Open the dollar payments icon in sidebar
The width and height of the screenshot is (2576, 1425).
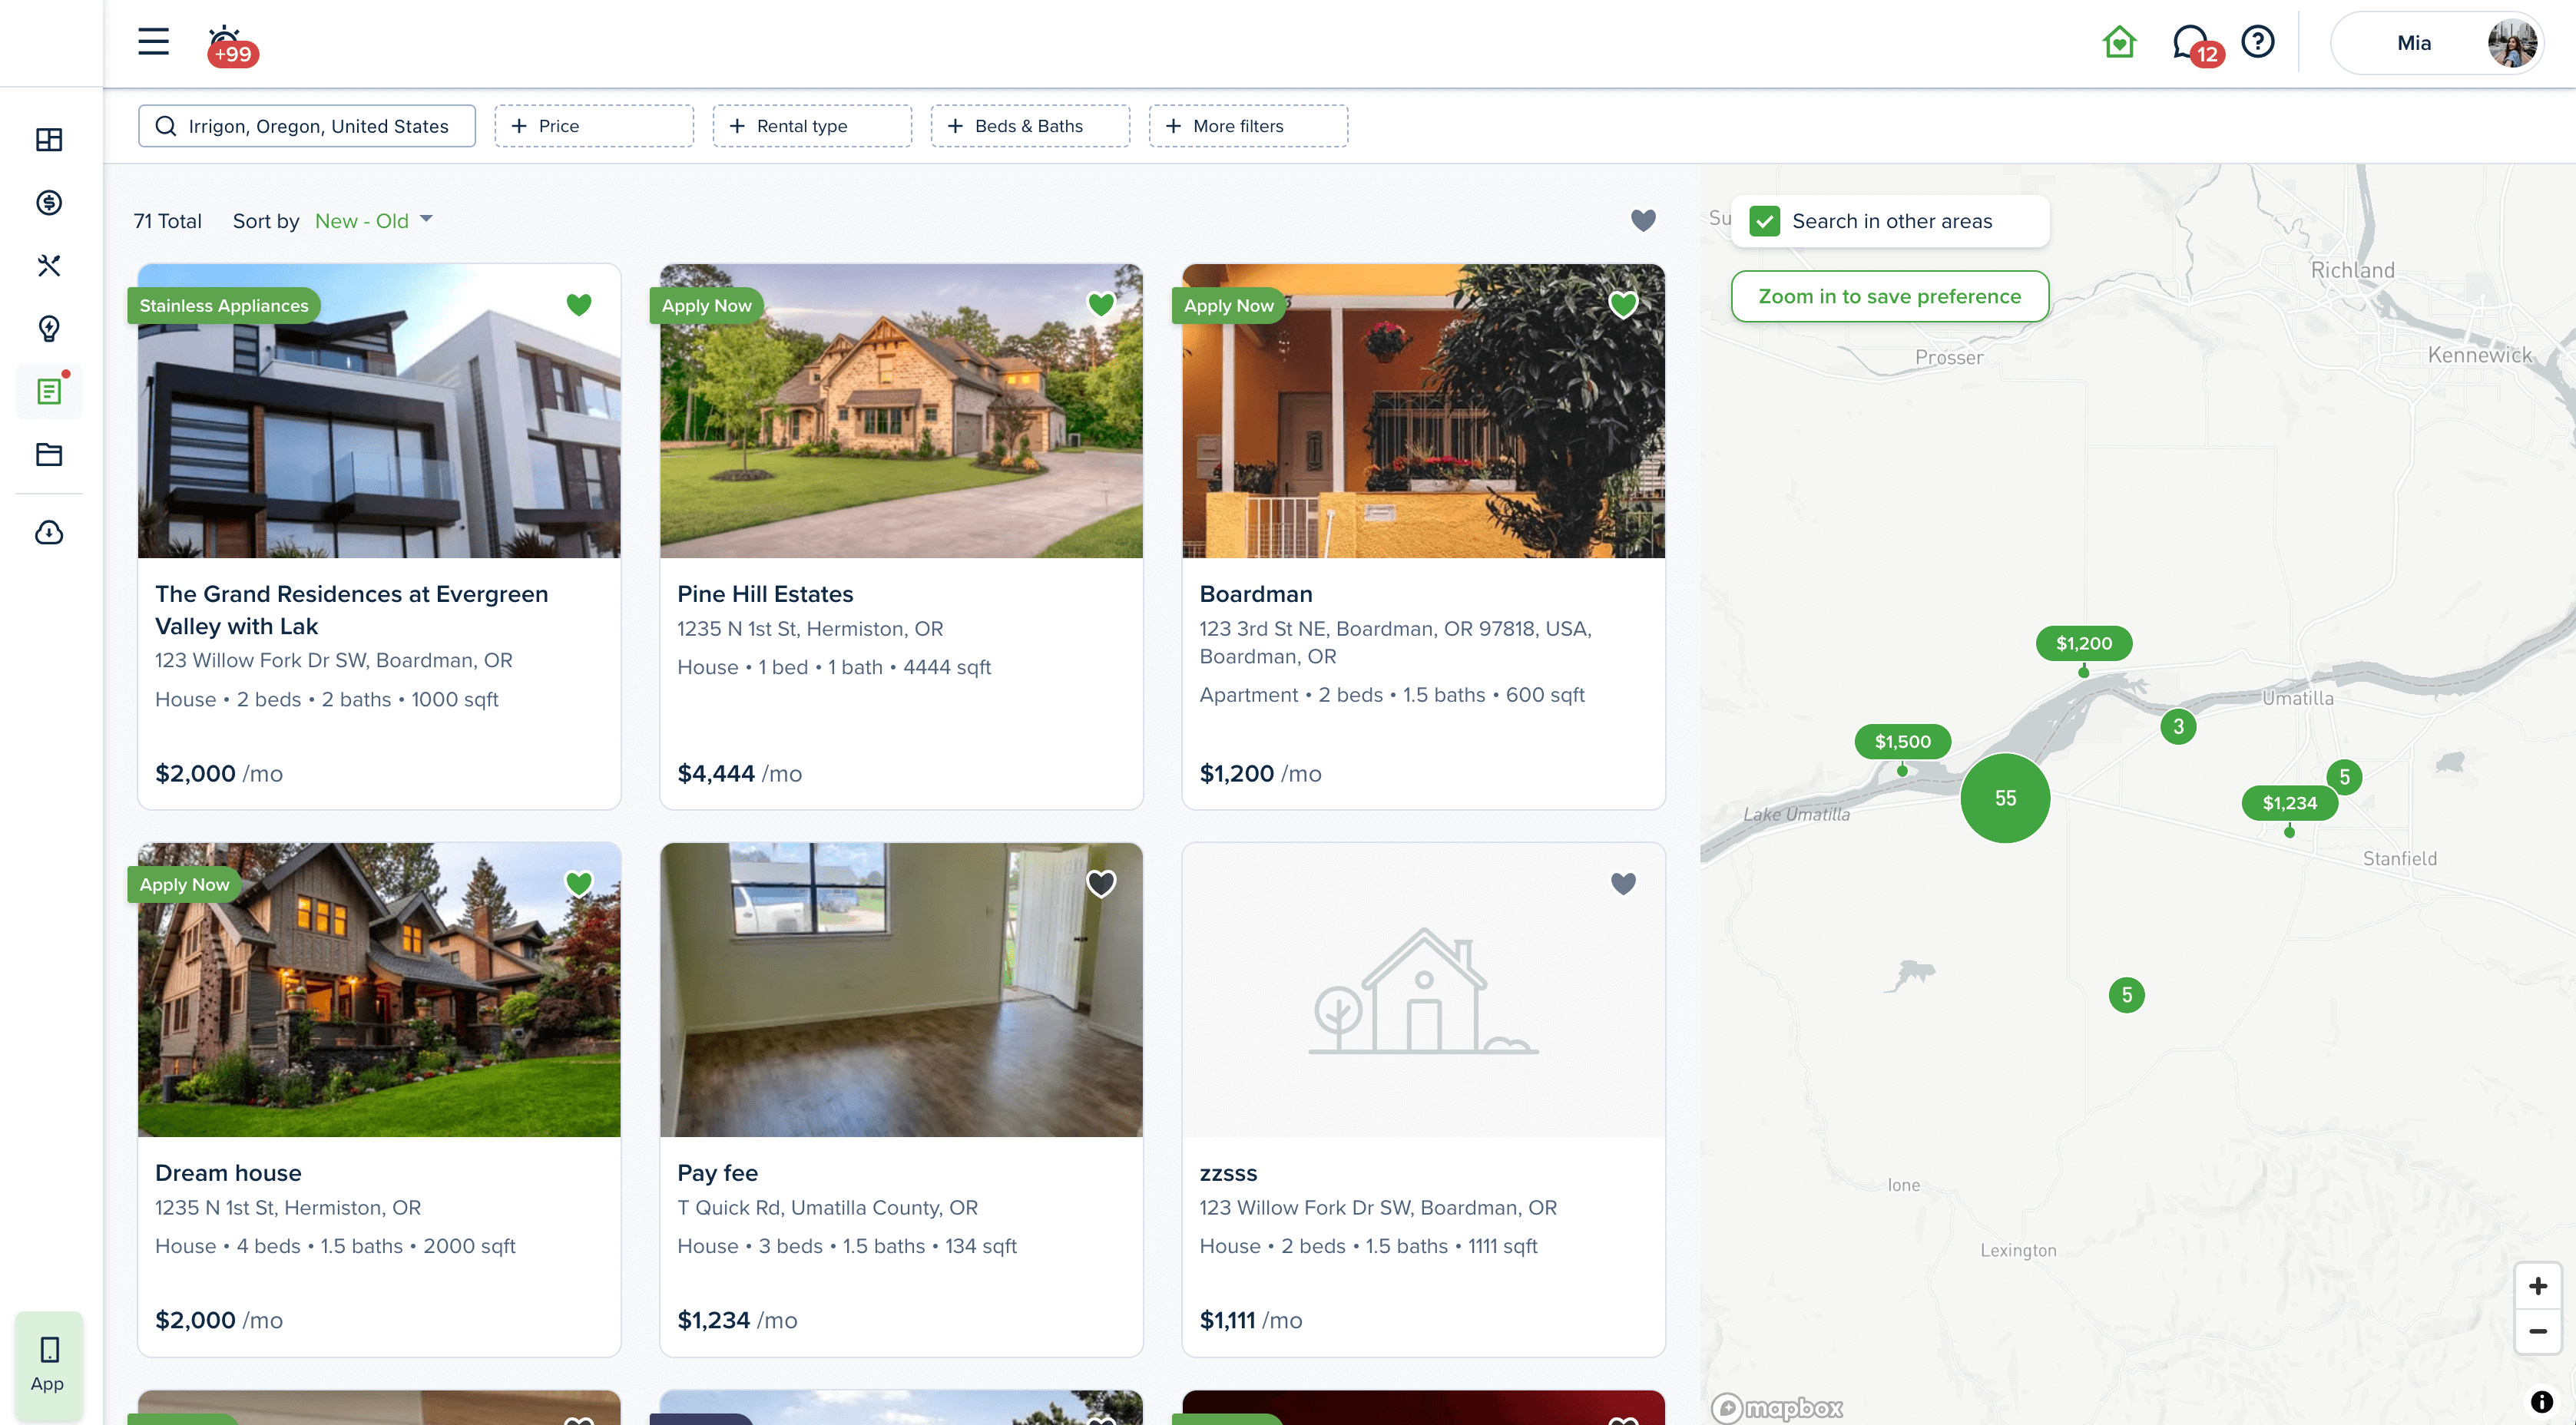point(49,202)
